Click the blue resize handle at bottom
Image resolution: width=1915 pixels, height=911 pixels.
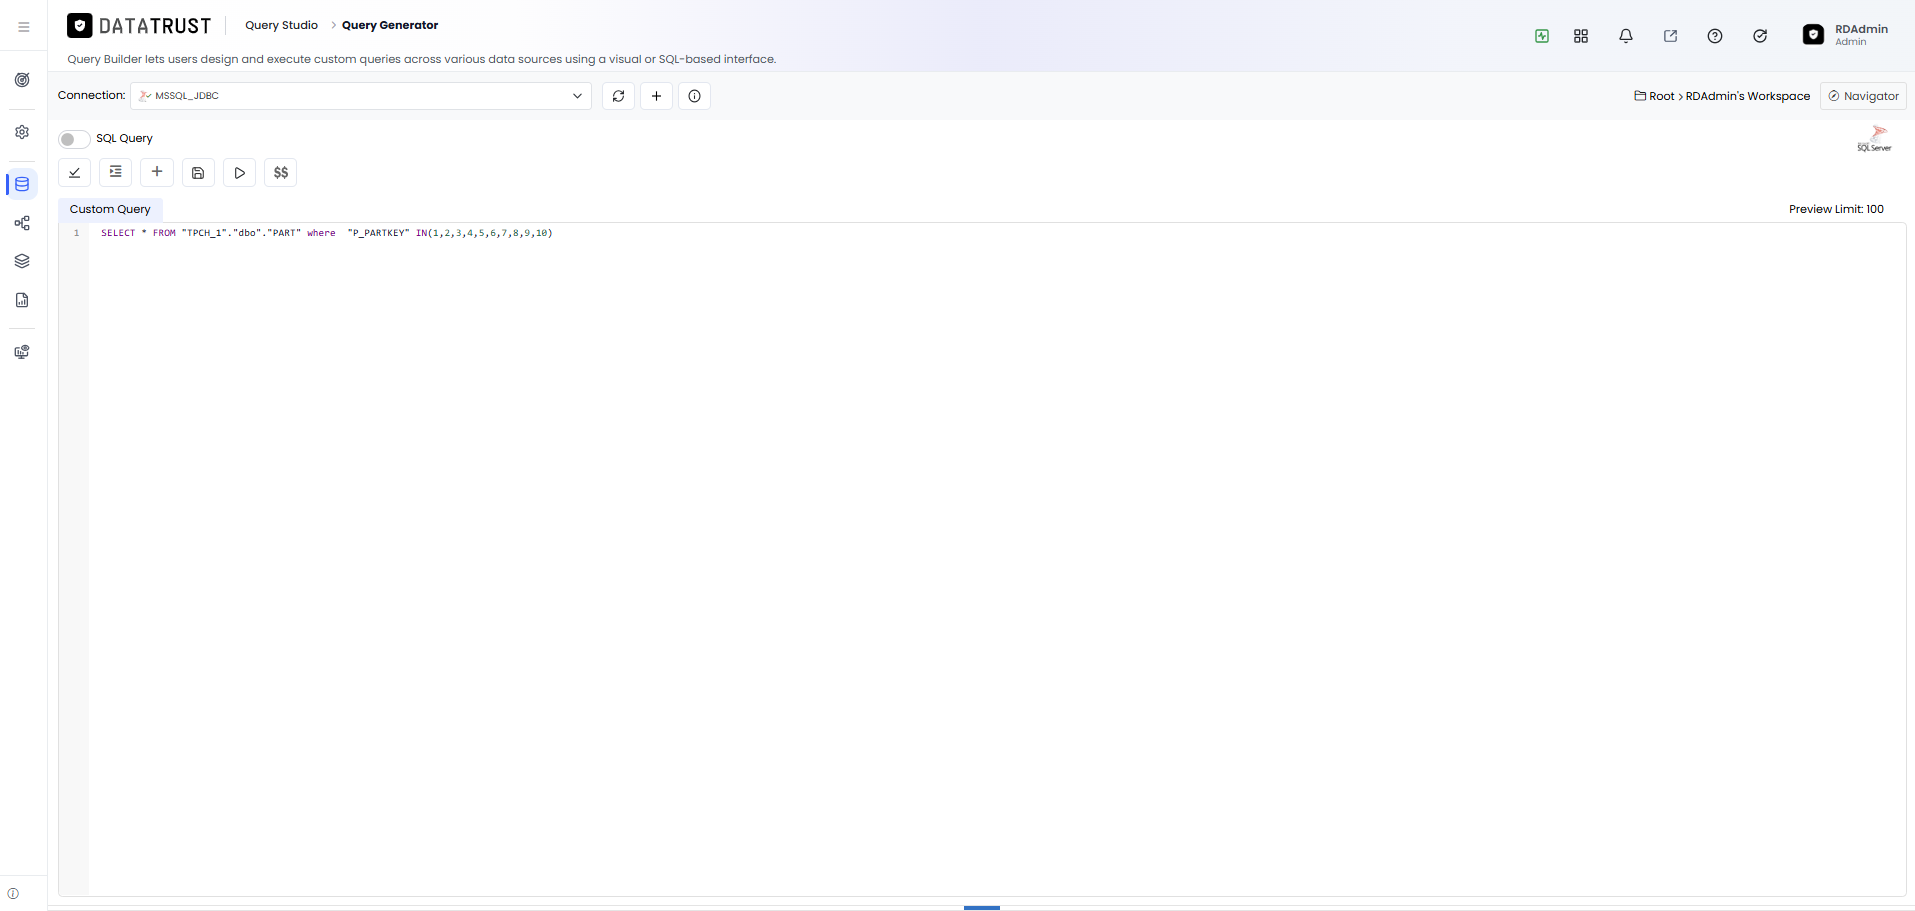(982, 908)
